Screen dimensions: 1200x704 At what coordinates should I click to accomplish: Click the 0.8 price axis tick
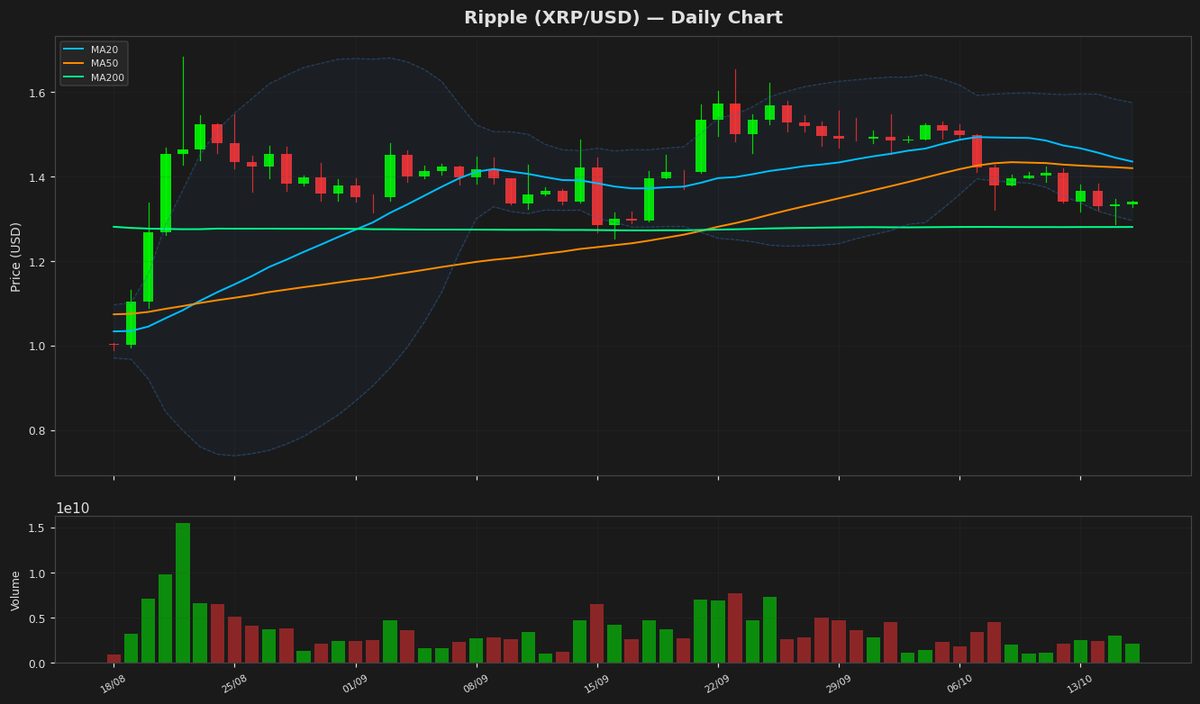39,431
